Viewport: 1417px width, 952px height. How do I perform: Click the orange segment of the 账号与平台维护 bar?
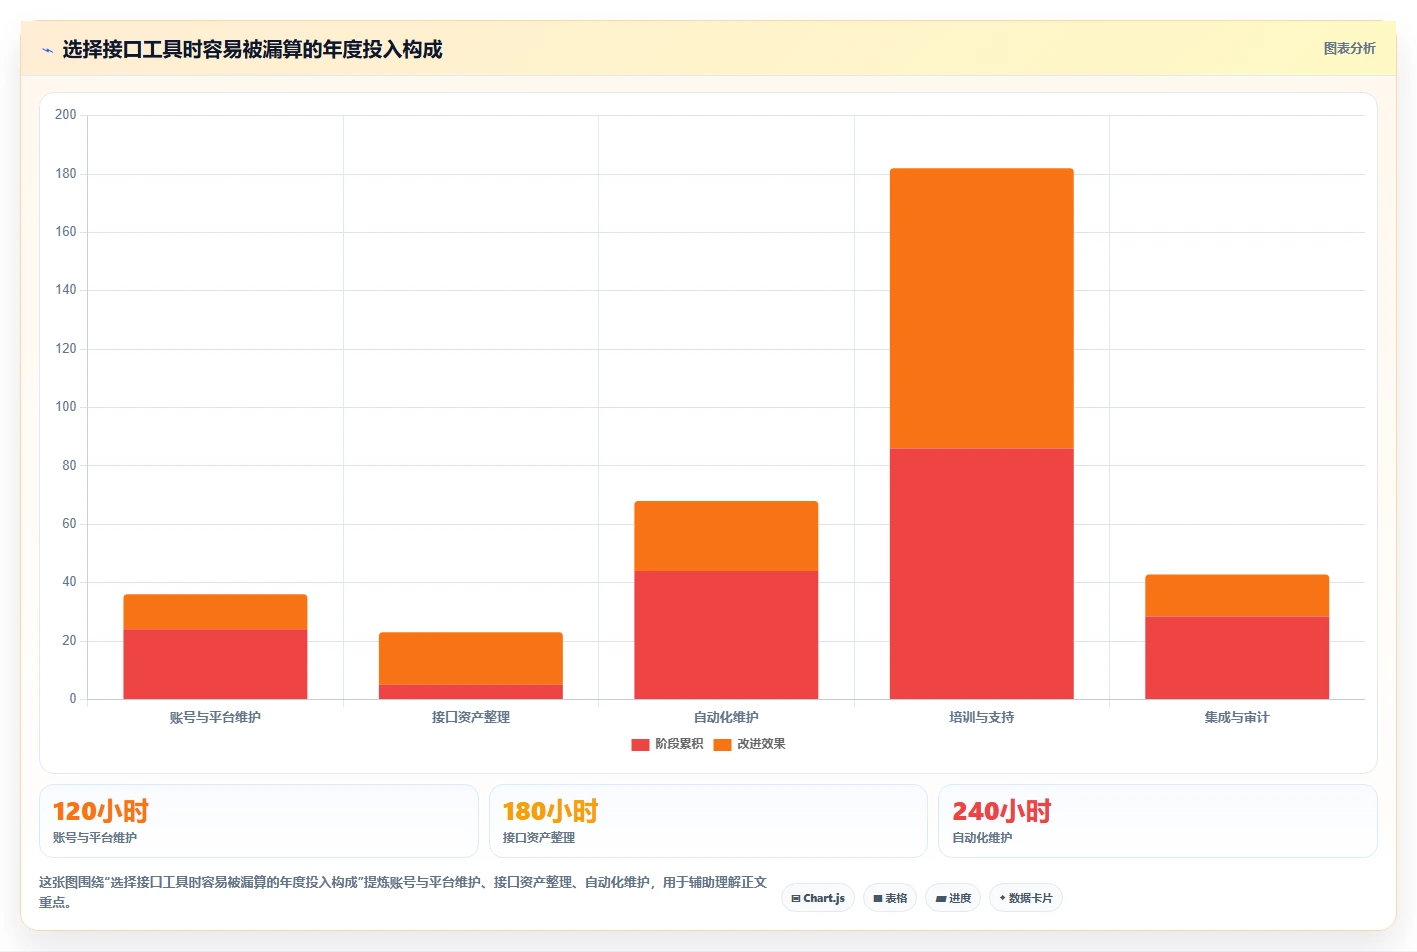[x=215, y=612]
